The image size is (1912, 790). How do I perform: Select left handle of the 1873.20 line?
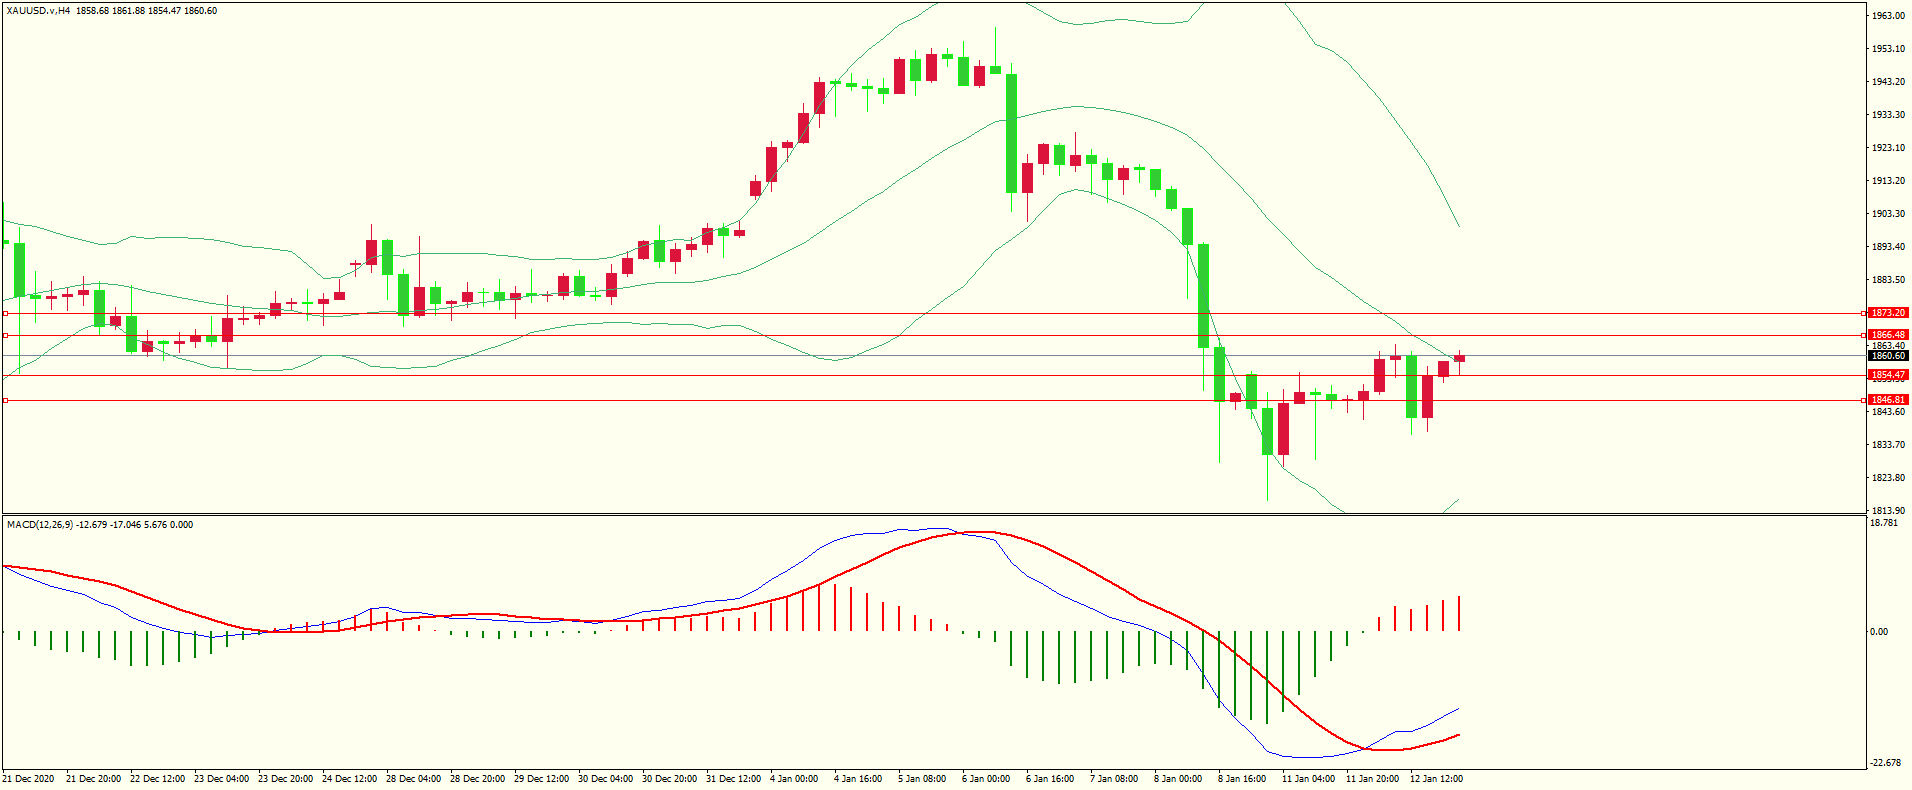[x=5, y=313]
